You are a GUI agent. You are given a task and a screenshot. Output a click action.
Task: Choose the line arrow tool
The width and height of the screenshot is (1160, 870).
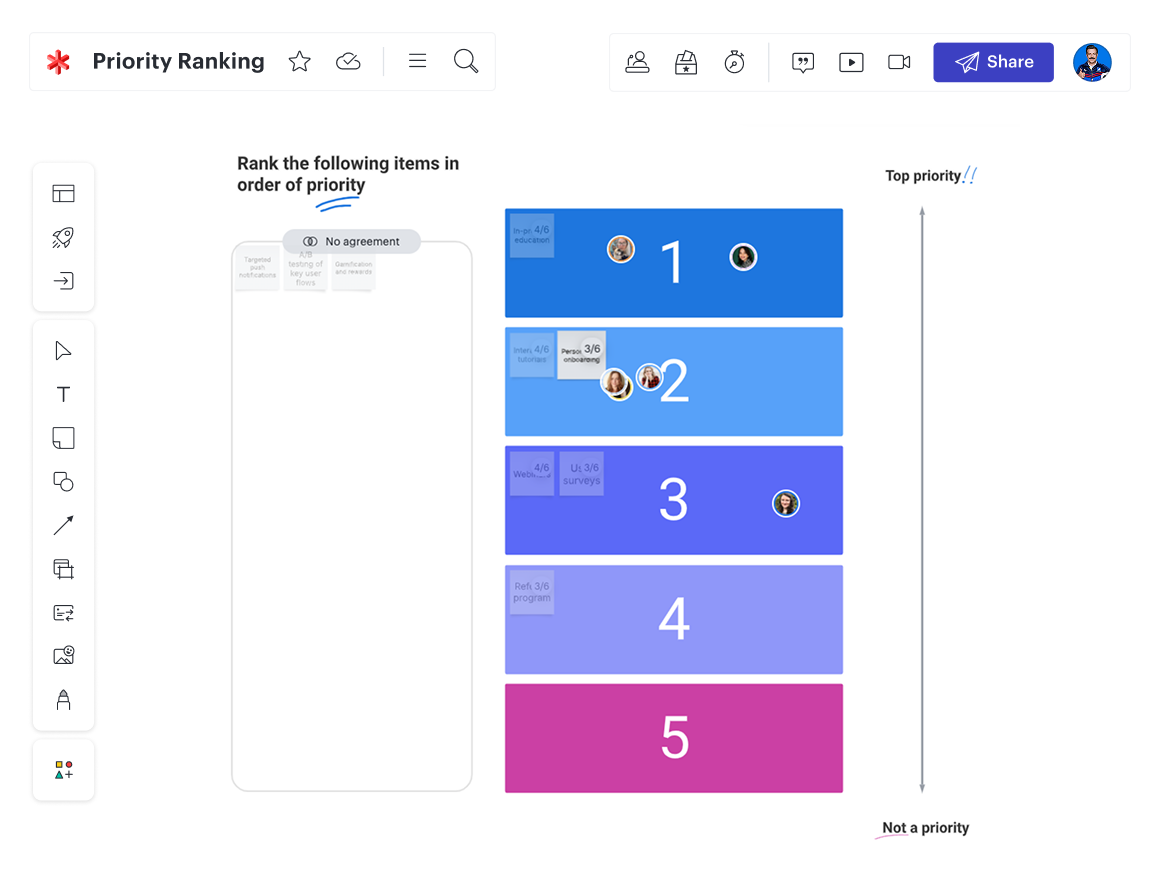63,525
